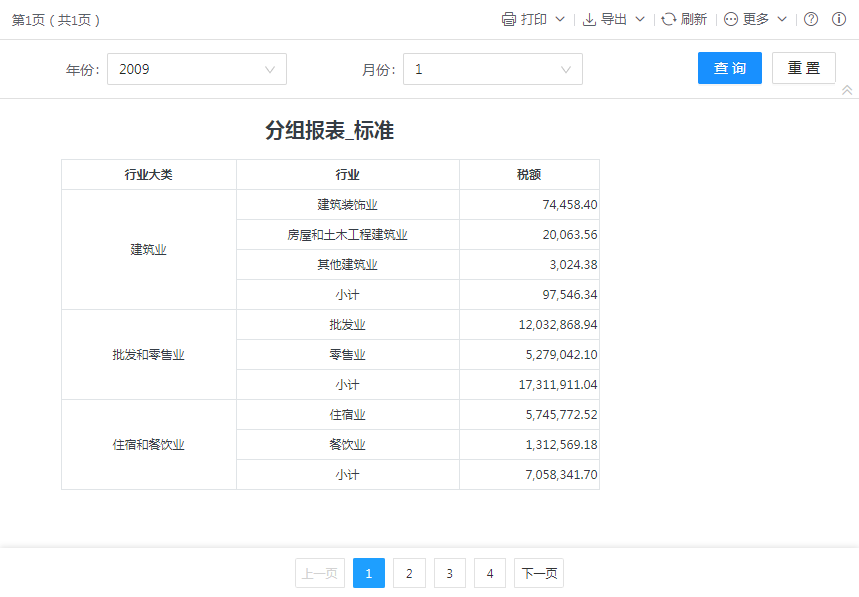Go to page 2 in pagination
Image resolution: width=859 pixels, height=597 pixels.
[x=409, y=573]
